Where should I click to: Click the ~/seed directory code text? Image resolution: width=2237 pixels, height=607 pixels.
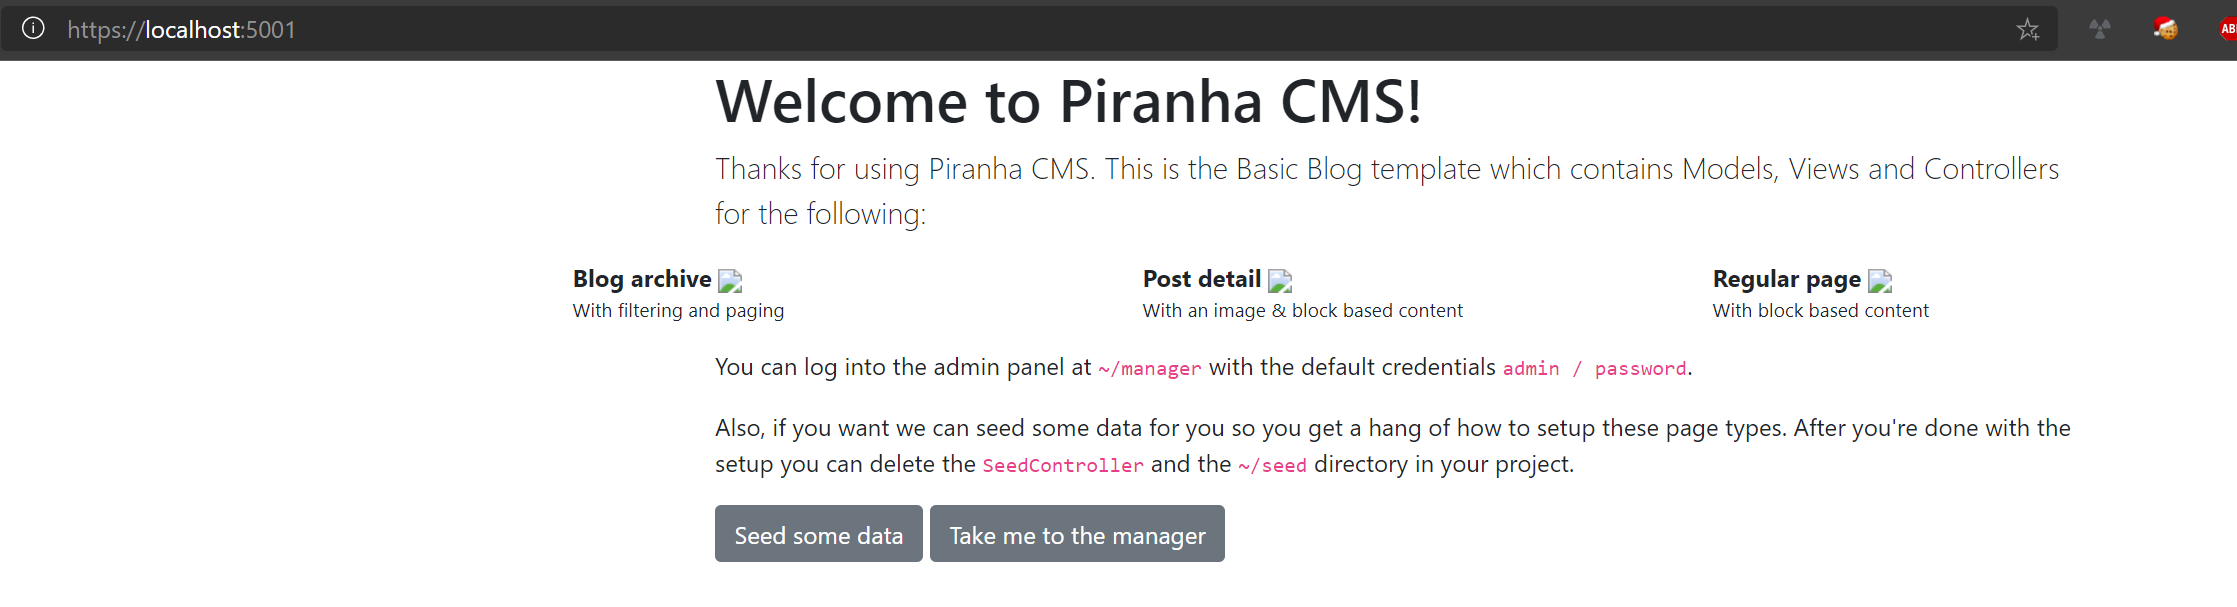(1271, 465)
